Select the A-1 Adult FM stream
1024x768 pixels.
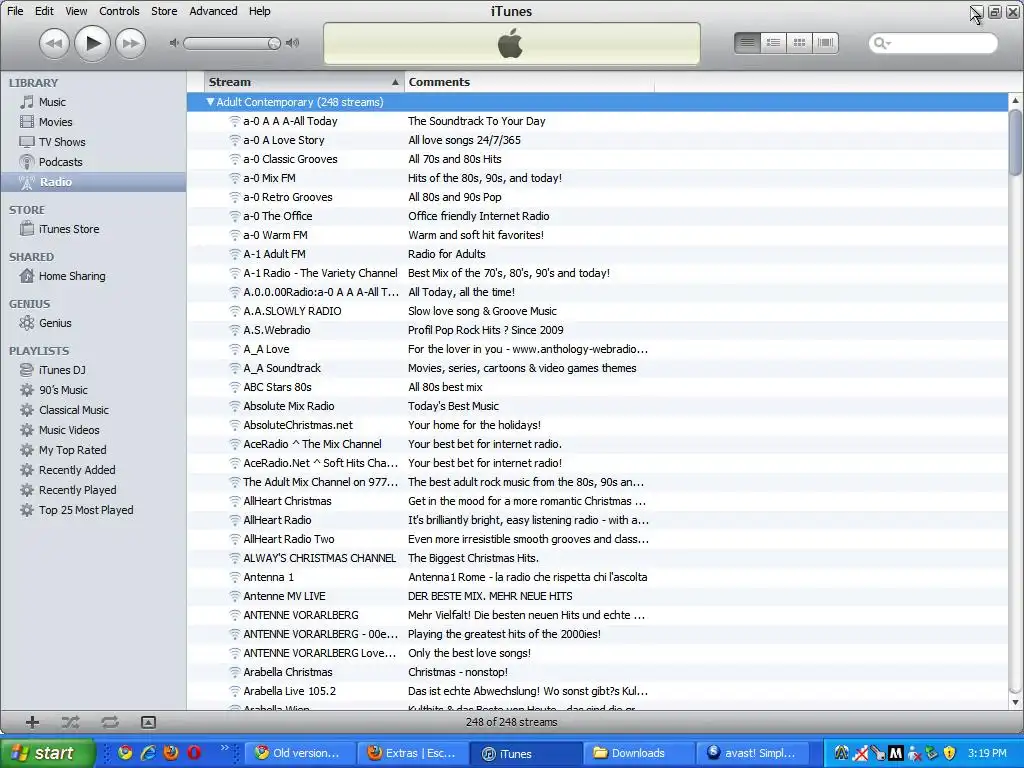[x=598, y=254]
